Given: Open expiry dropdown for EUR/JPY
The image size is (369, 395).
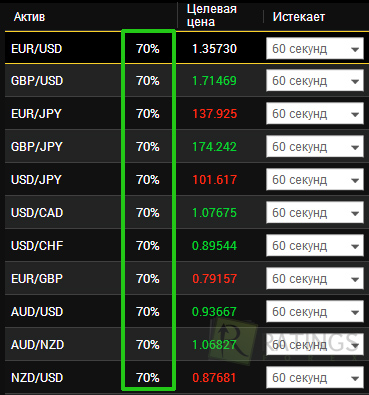Looking at the screenshot, I should [315, 114].
